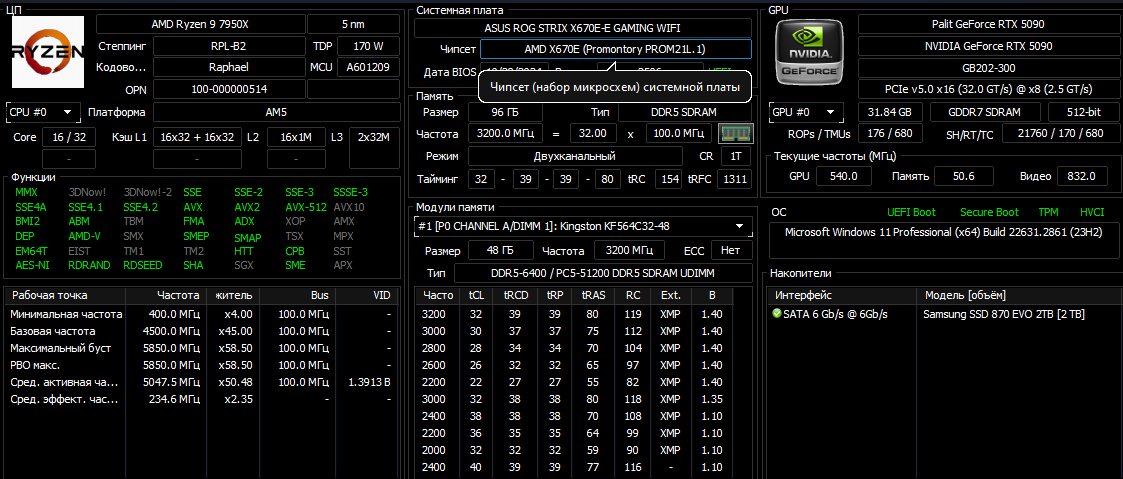Click the Ryzen processor logo
This screenshot has height=479, width=1123.
48,52
